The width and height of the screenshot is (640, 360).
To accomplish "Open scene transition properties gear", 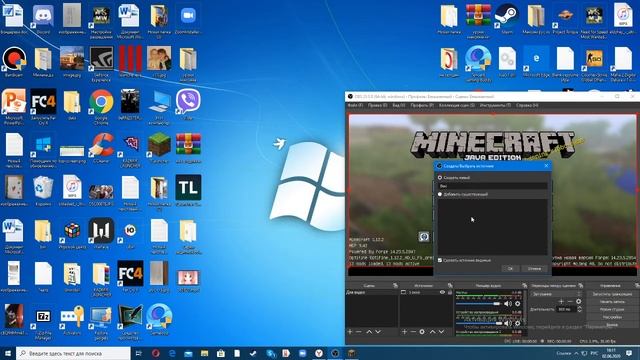I will 578,301.
